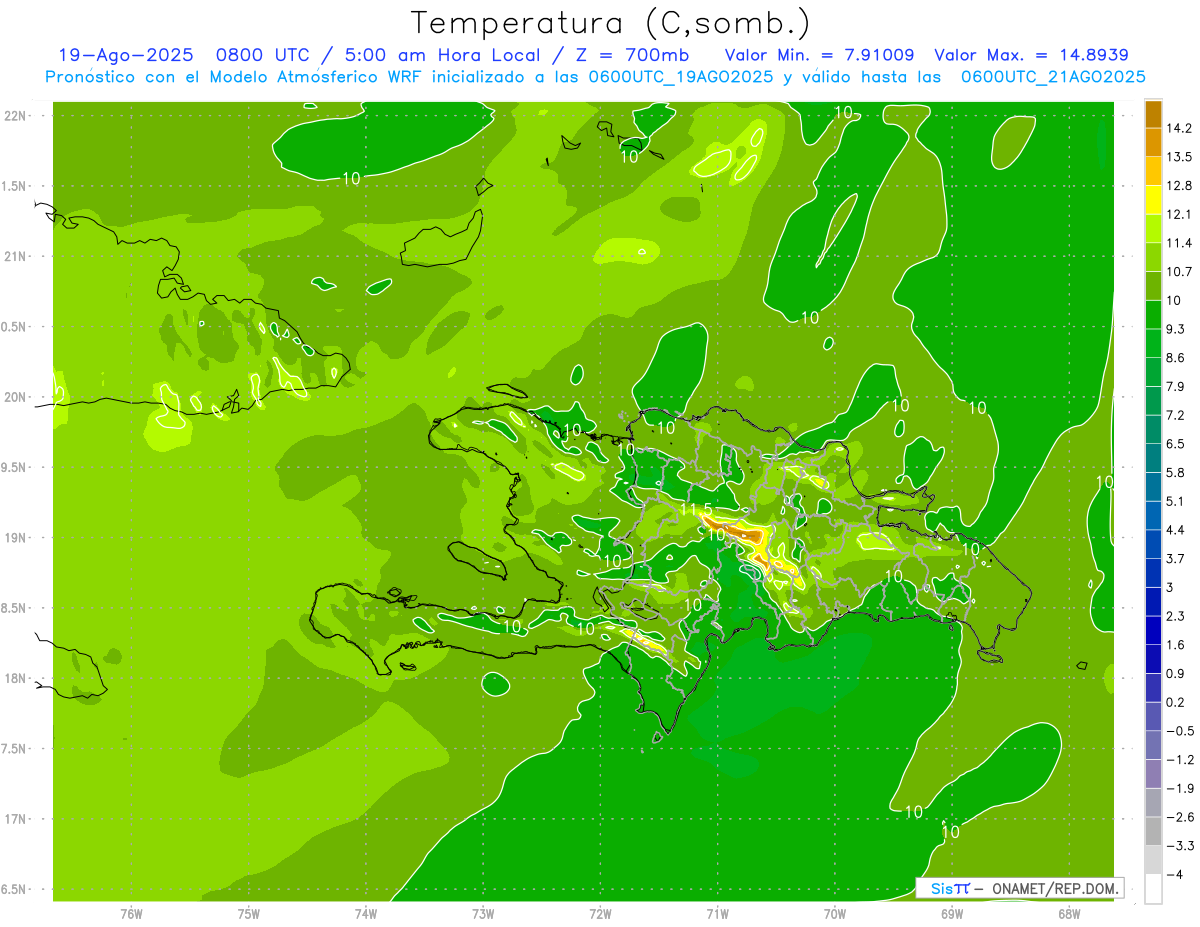Click the "0600UTC_21AGO2025" valid-until timestamp
The height and width of the screenshot is (927, 1200).
click(x=1053, y=77)
